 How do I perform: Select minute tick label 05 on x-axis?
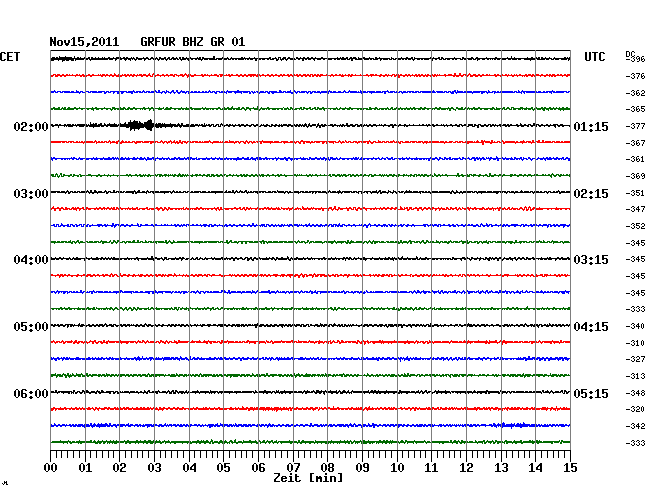coord(223,468)
